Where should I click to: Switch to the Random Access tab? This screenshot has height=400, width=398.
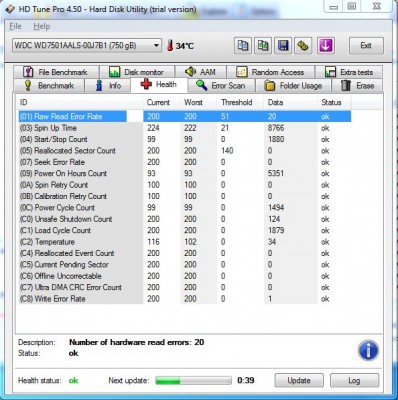[270, 72]
